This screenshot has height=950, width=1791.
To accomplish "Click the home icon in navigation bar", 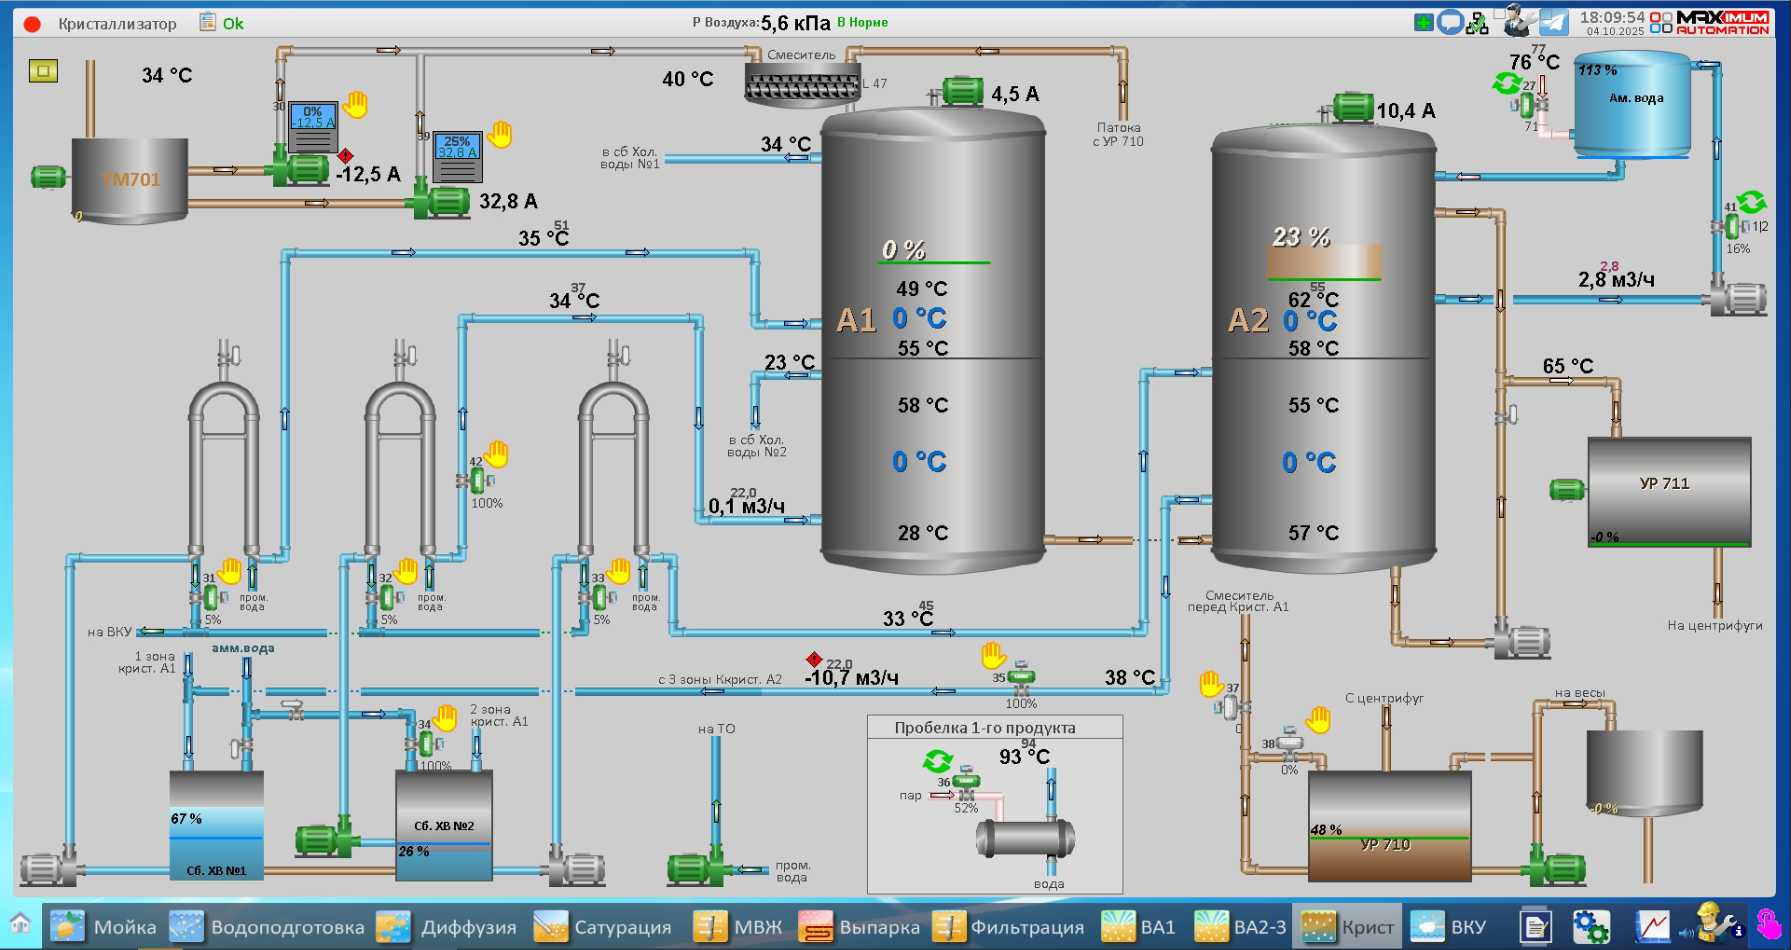I will 20,924.
